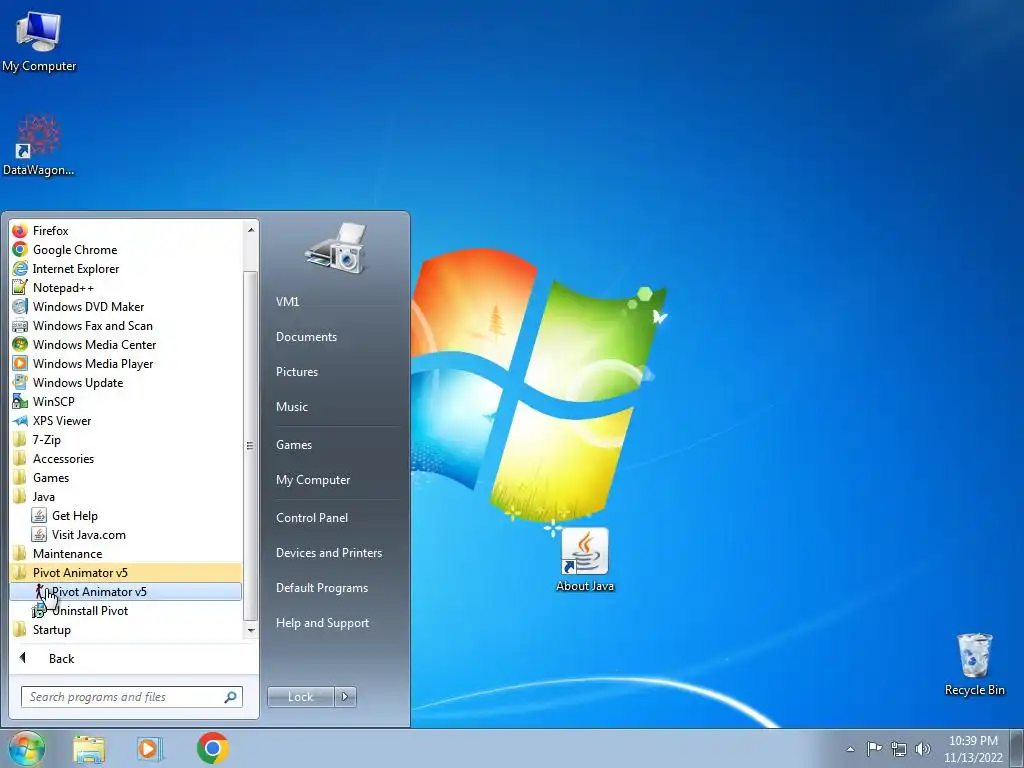The width and height of the screenshot is (1024, 768).
Task: Open the My Computer desktop icon
Action: 39,40
